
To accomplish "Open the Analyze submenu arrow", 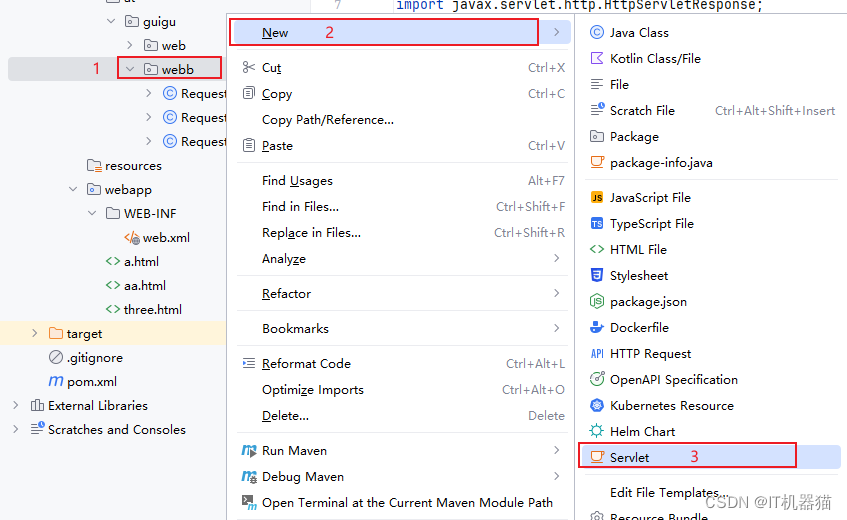I will (x=556, y=259).
